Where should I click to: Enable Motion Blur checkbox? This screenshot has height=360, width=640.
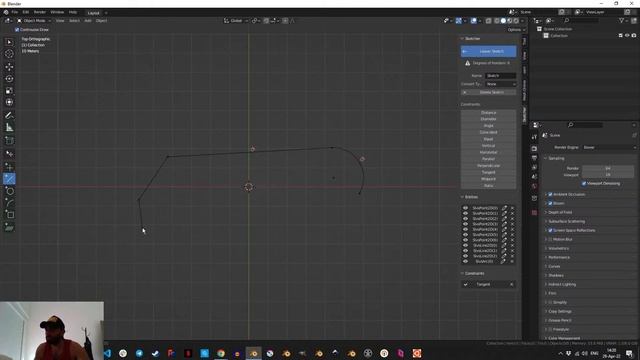click(550, 239)
